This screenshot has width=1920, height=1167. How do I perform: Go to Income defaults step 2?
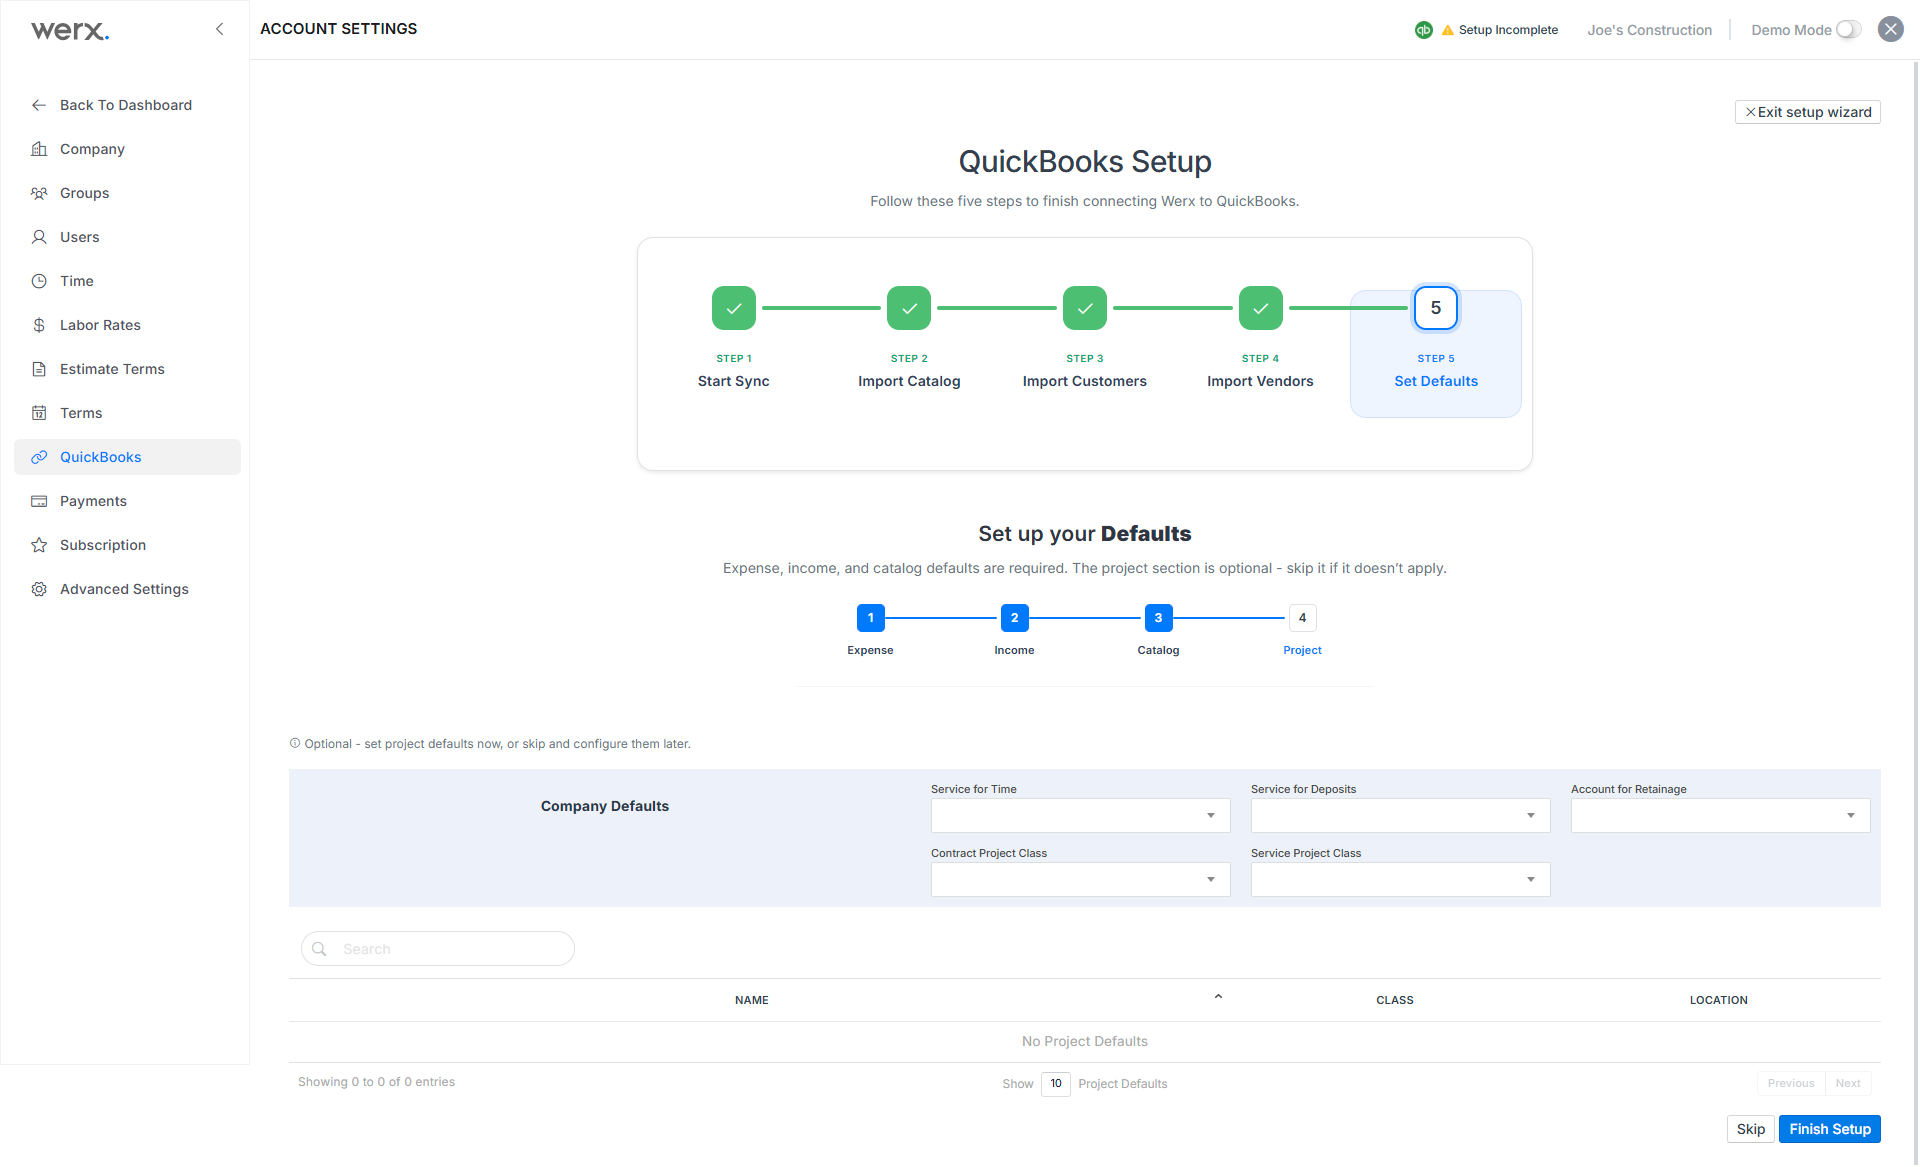pos(1015,618)
